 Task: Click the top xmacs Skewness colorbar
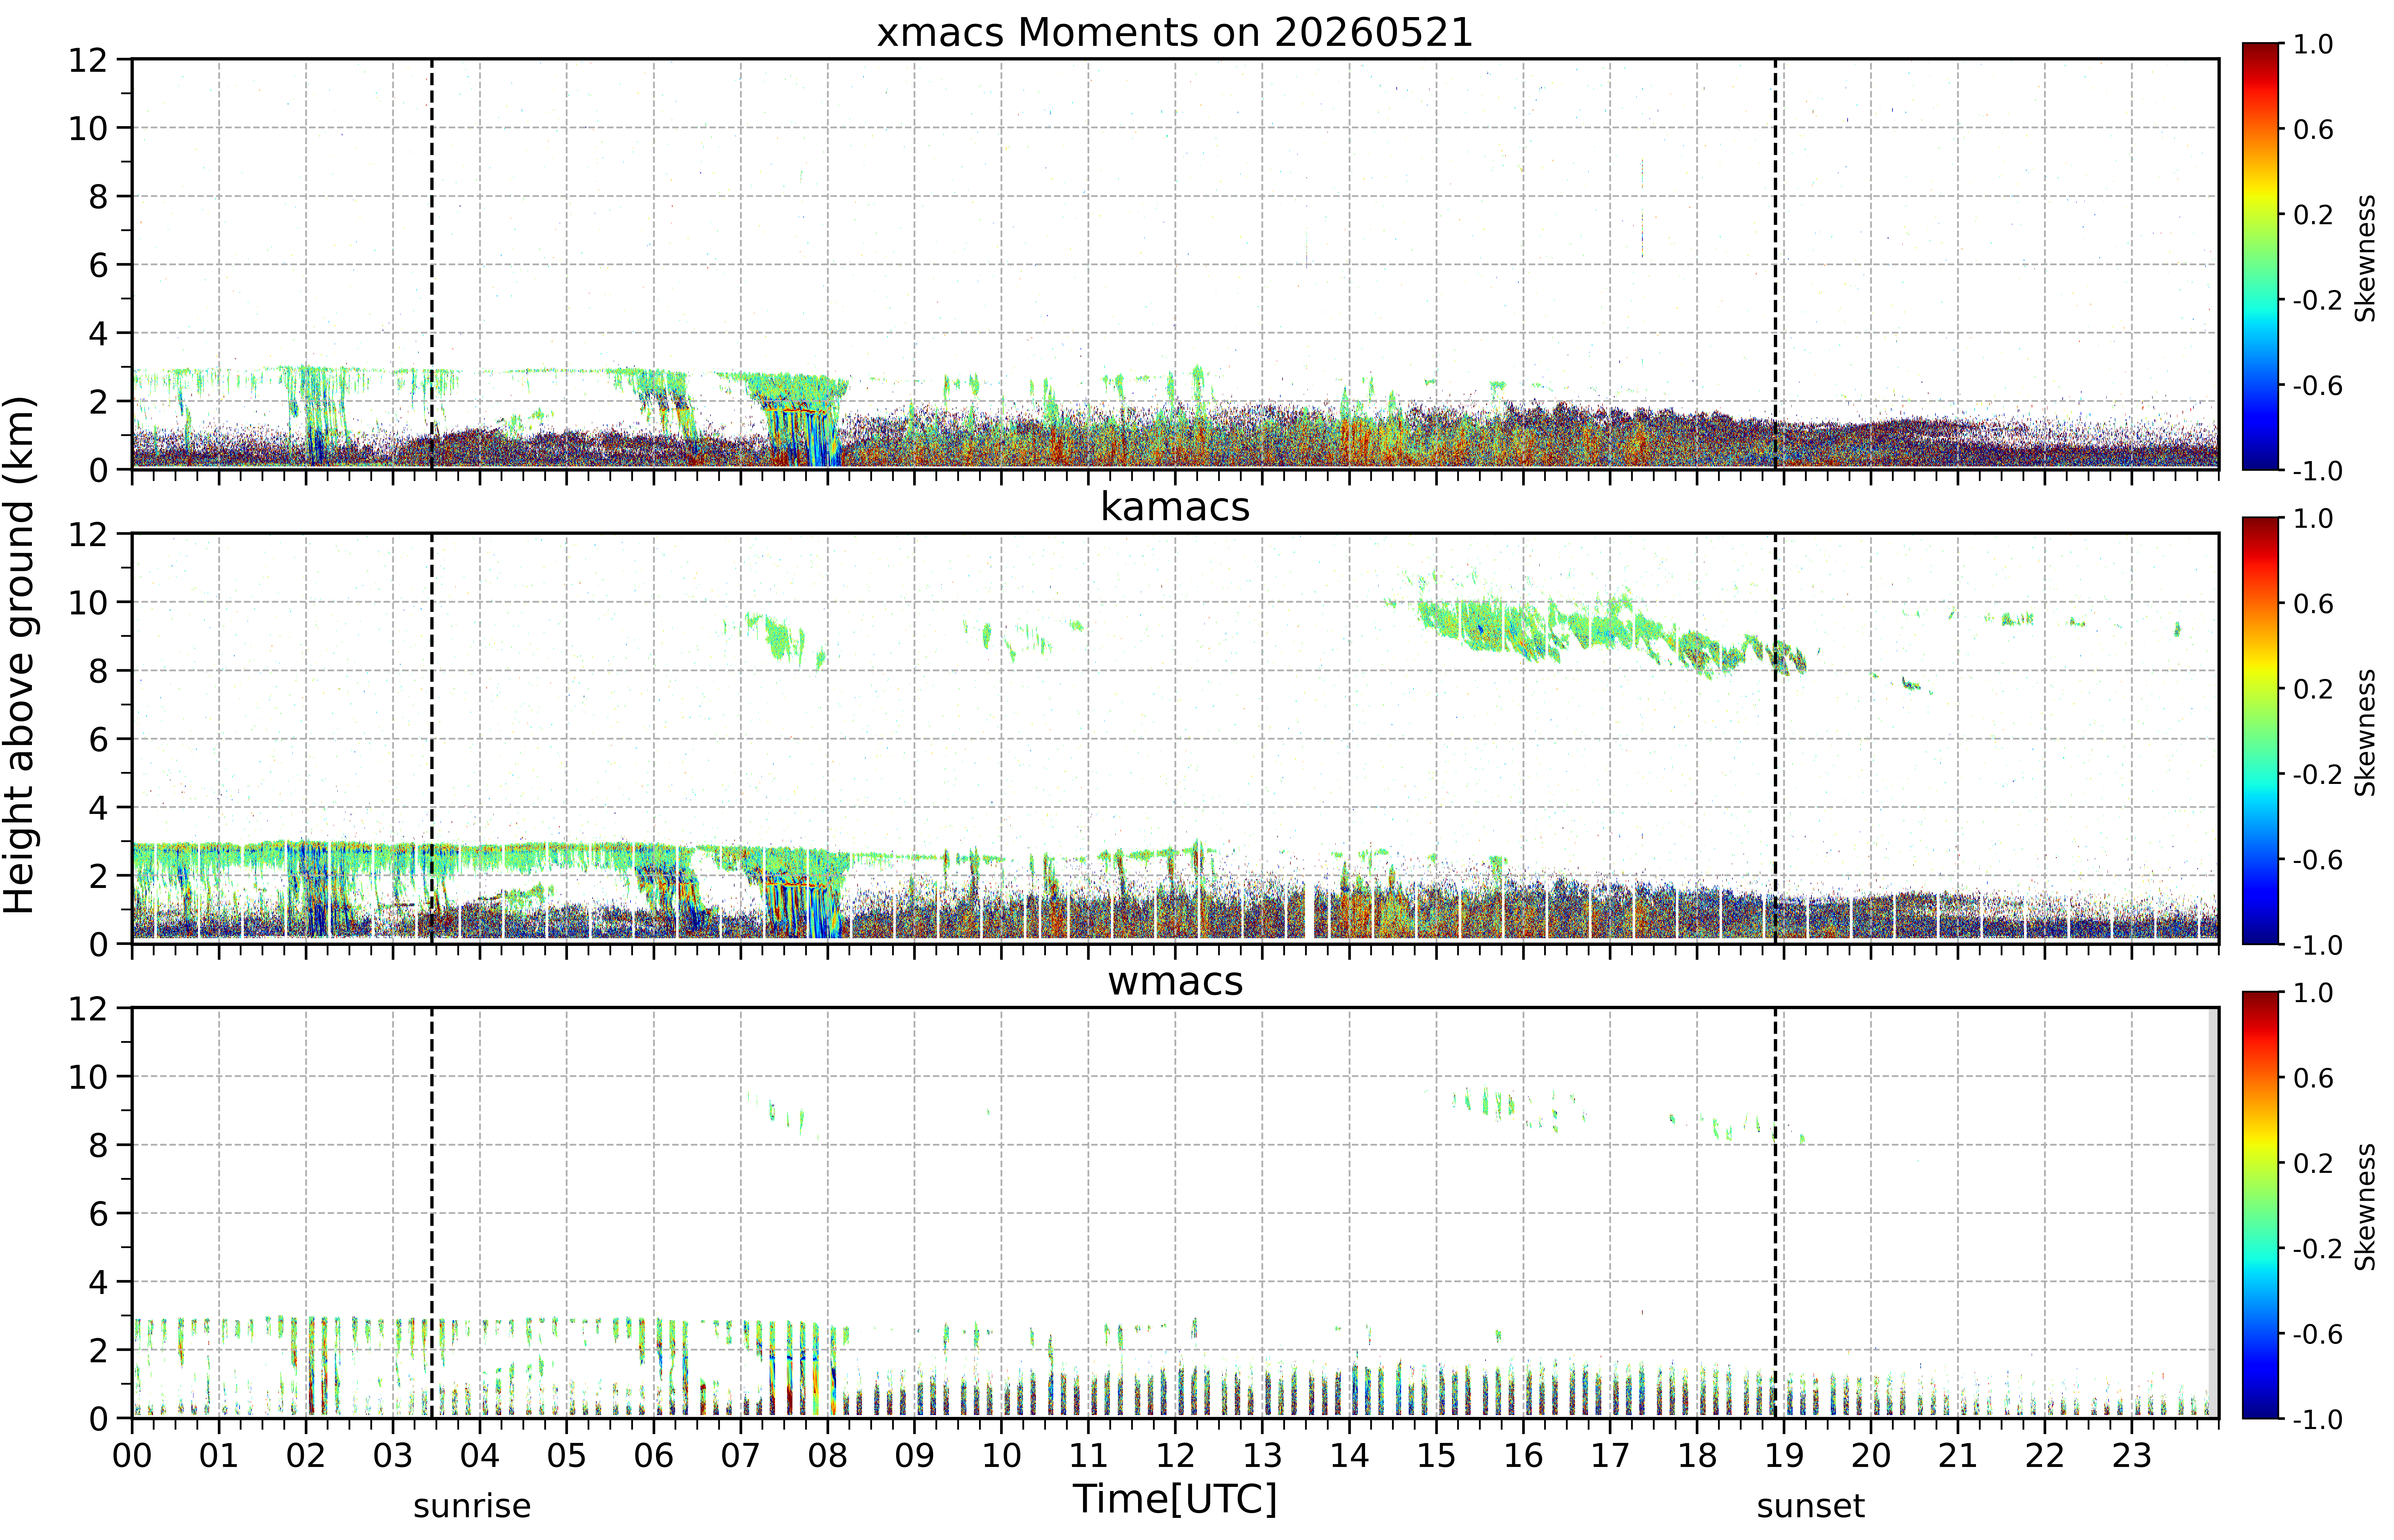click(x=2260, y=256)
